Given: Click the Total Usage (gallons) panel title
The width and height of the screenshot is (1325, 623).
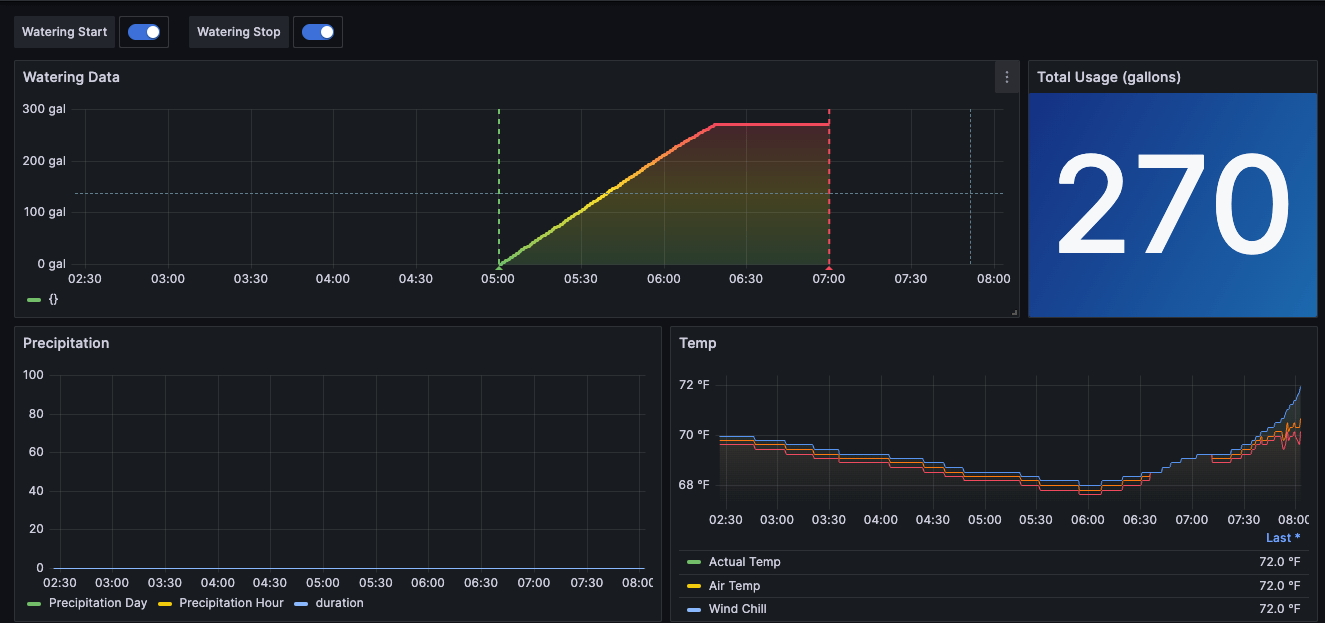Looking at the screenshot, I should click(1110, 76).
